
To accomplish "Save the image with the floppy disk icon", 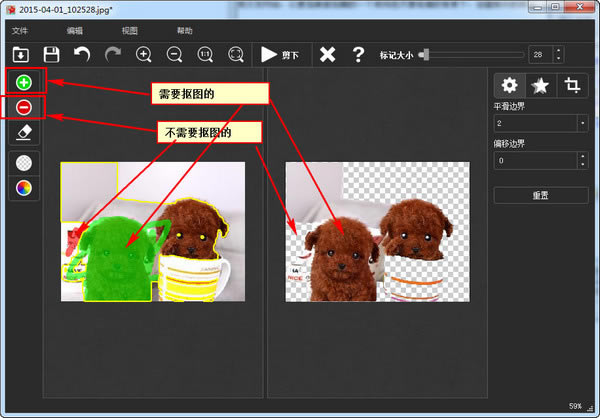I will coord(51,54).
